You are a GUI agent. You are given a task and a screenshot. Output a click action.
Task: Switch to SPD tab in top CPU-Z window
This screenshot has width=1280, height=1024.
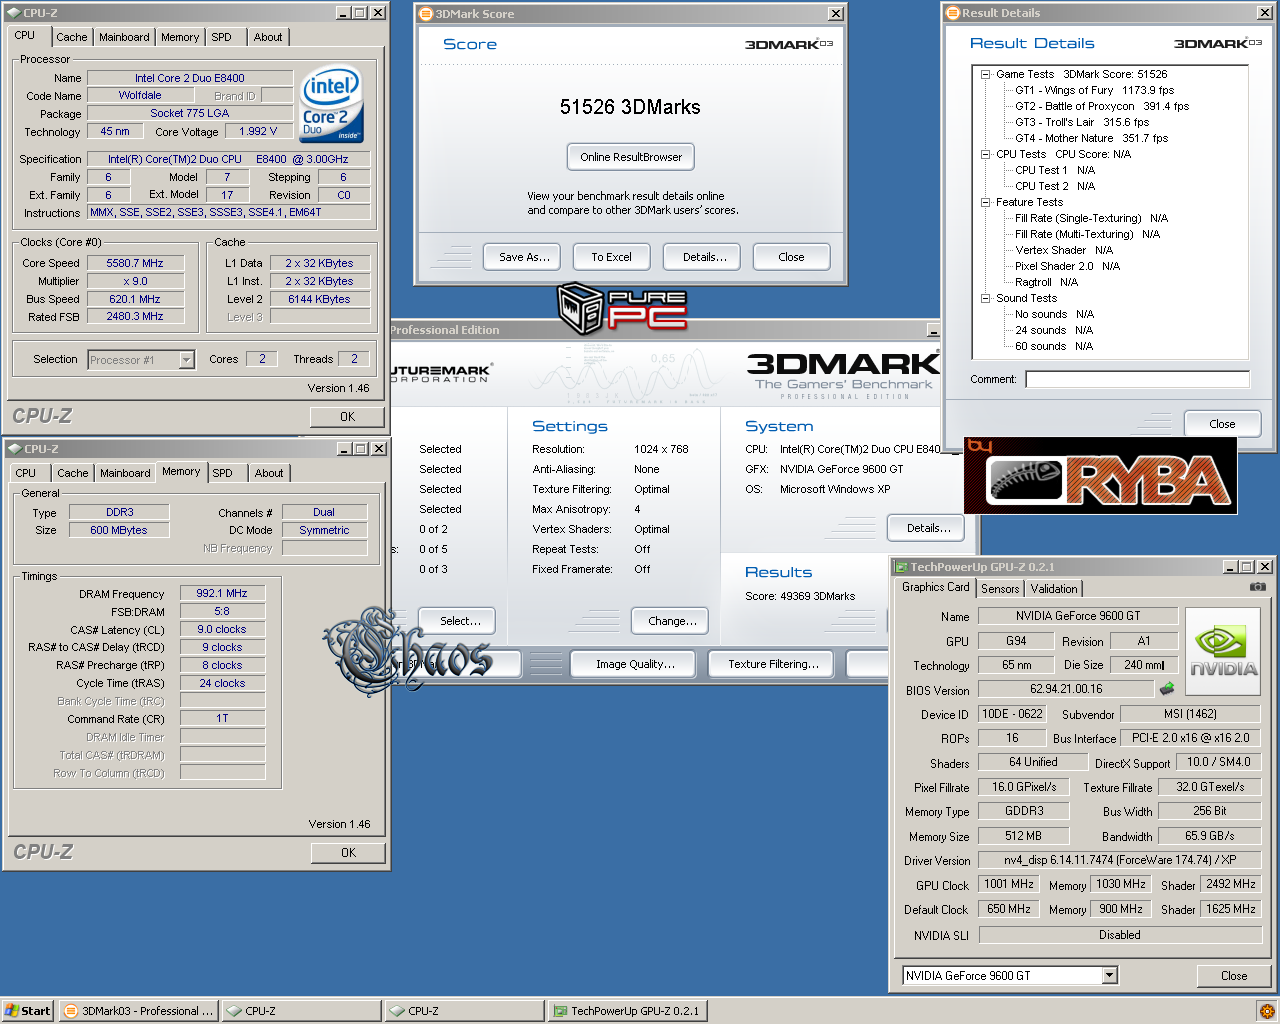222,37
